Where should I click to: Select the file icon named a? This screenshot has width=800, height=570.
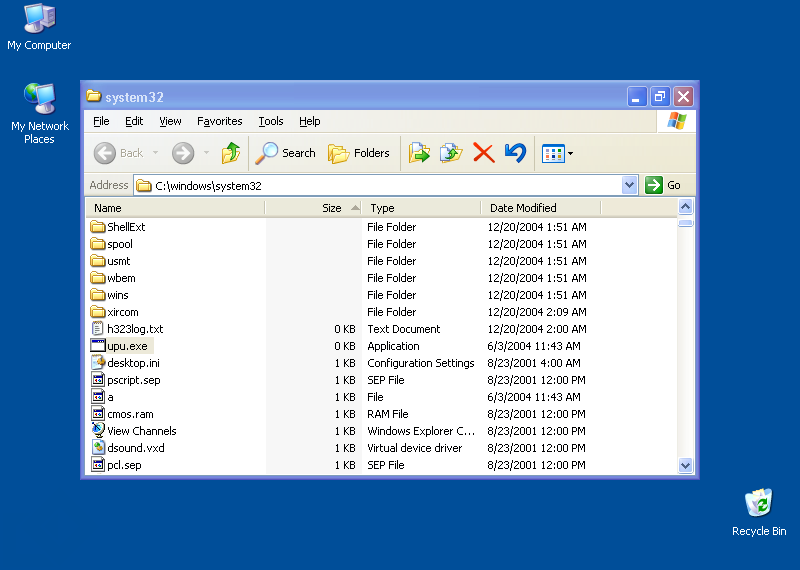[x=97, y=396]
